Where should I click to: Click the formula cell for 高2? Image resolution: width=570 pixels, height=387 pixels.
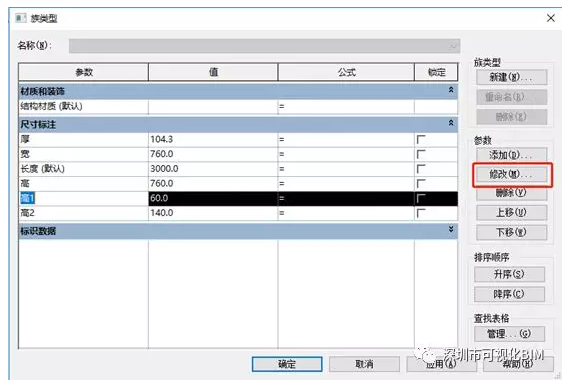(x=346, y=213)
